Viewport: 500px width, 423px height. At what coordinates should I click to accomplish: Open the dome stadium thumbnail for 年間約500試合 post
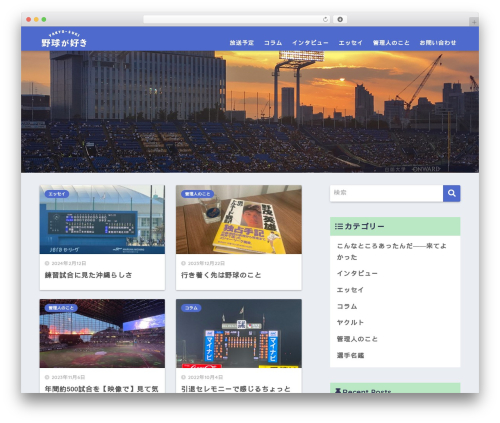(102, 333)
